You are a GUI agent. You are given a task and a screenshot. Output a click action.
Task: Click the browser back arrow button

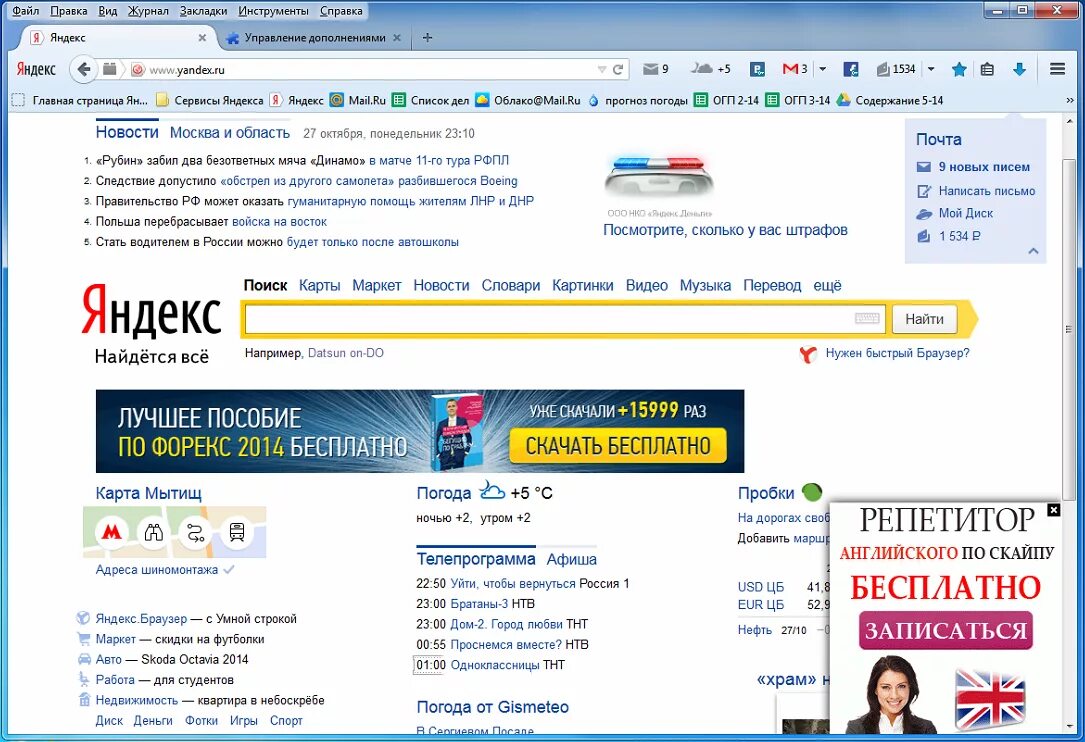[x=84, y=69]
